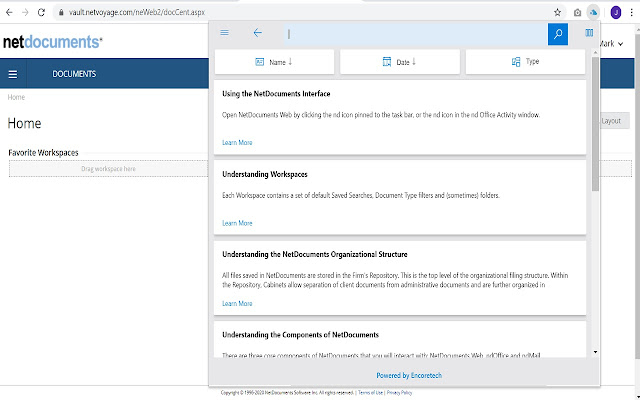Go back in browser history
The image size is (640, 400).
(9, 13)
